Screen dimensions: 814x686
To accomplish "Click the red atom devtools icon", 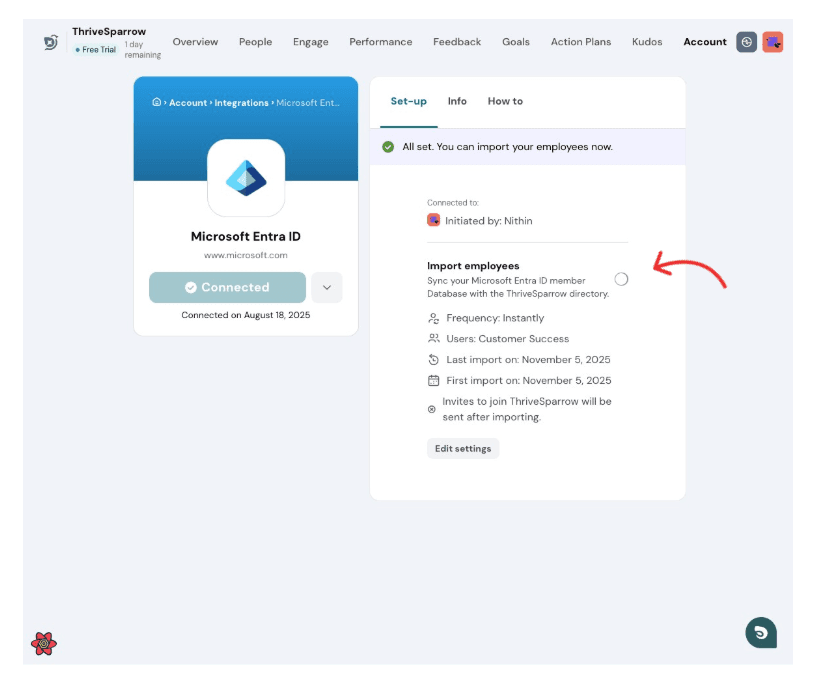I will (x=44, y=643).
